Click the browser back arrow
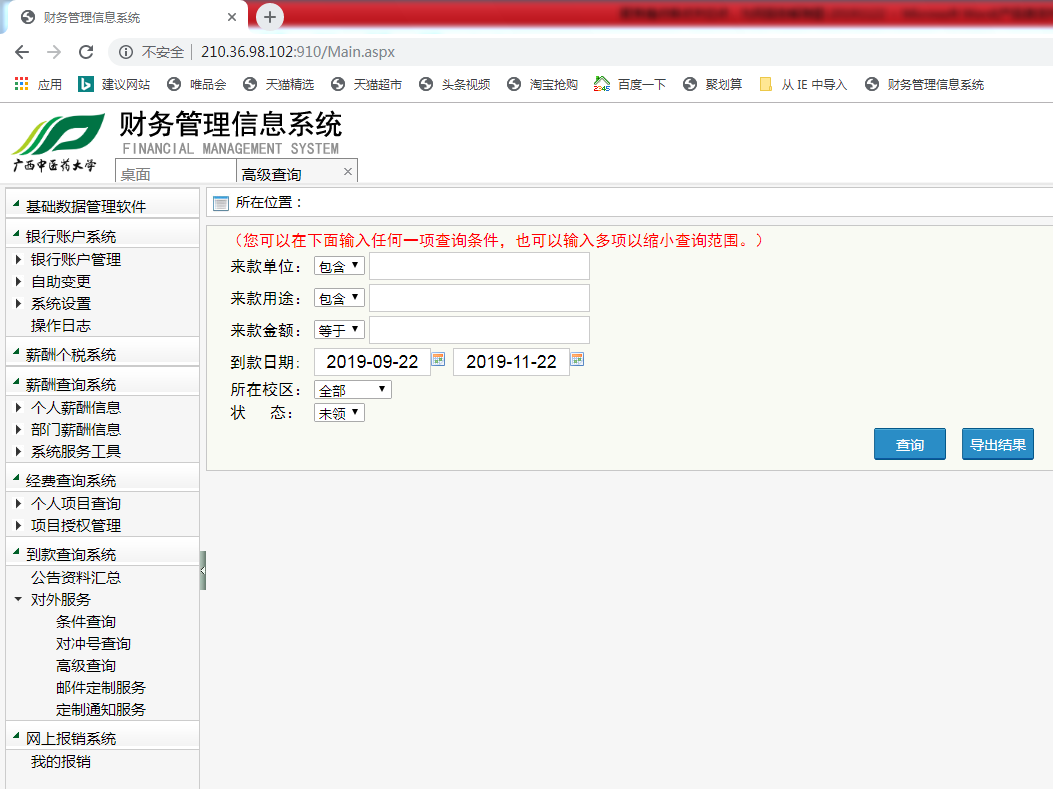 click(22, 52)
